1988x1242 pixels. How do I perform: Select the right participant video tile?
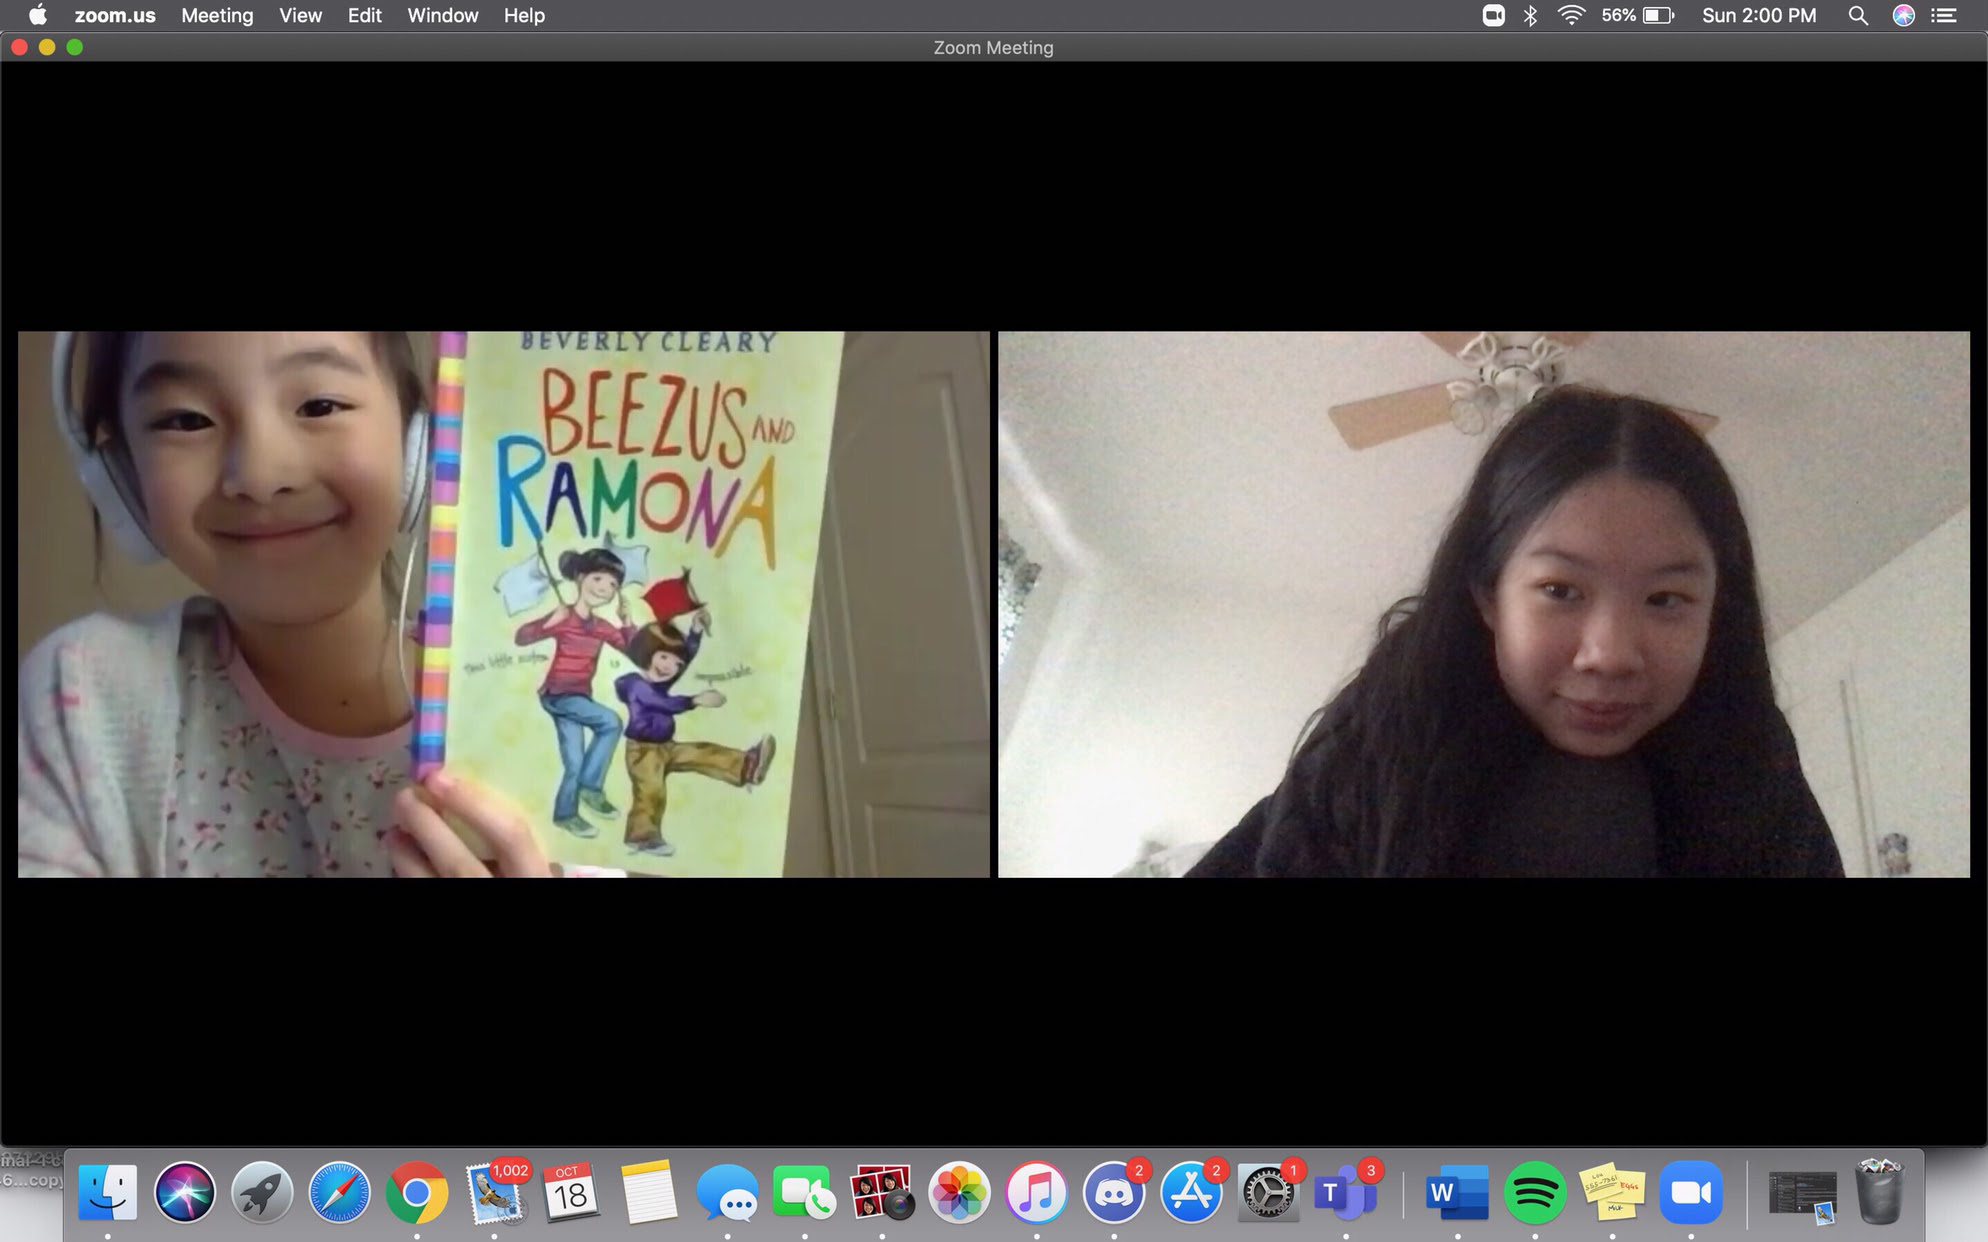tap(1483, 604)
